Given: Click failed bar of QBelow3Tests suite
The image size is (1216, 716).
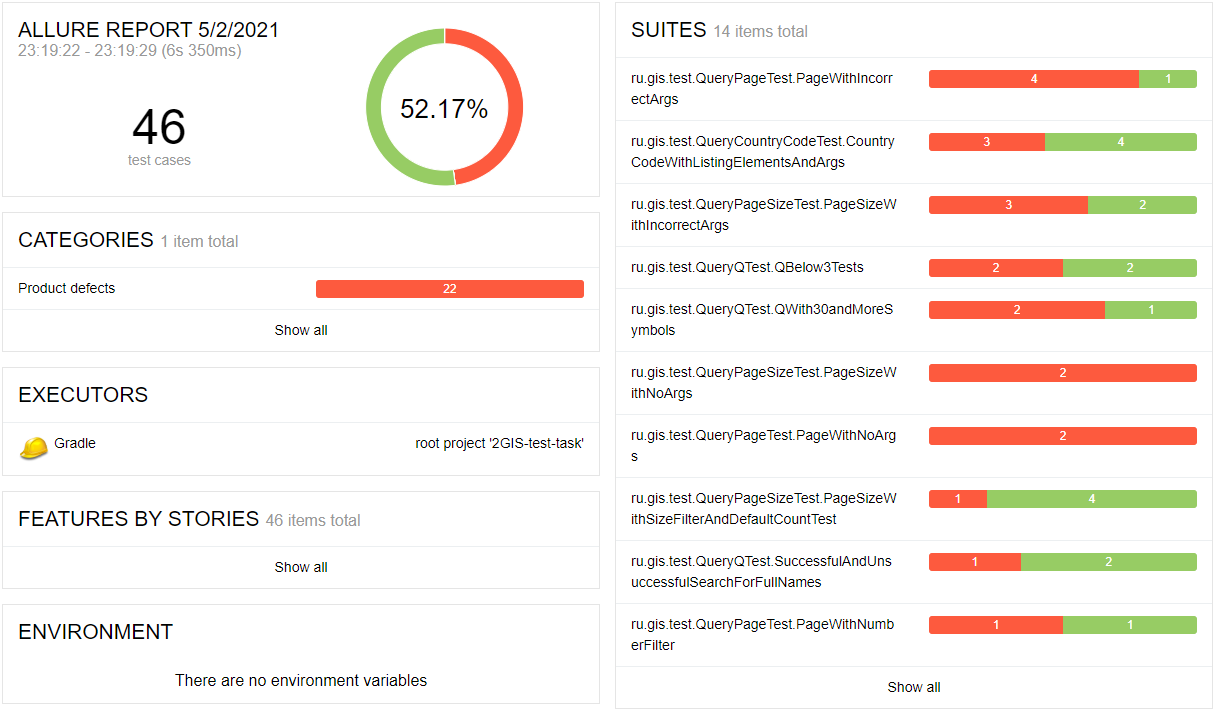Looking at the screenshot, I should click(x=996, y=268).
